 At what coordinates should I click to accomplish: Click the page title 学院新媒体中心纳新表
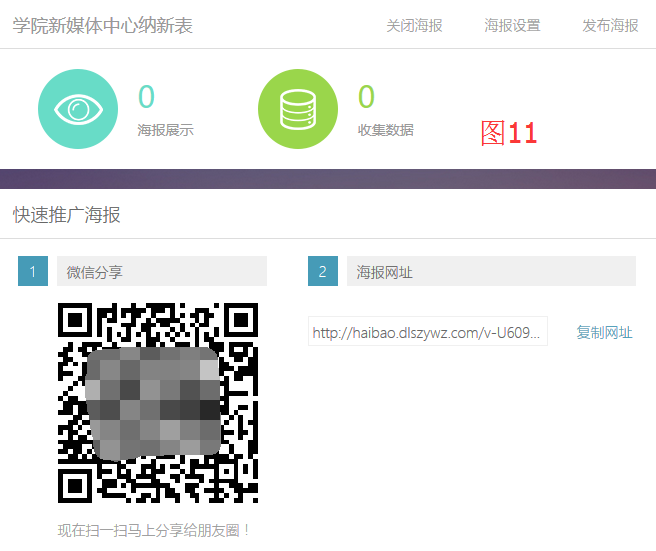pos(103,25)
